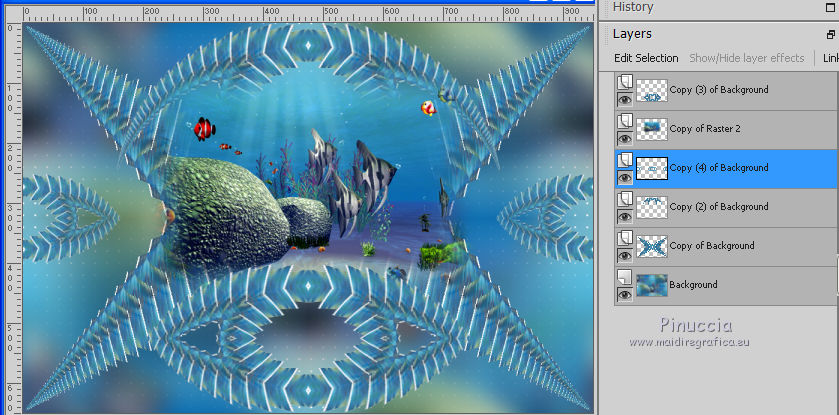Screen dimensions: 839x415
Task: Select layer name Copy (4) of Background
Action: pyautogui.click(x=719, y=168)
